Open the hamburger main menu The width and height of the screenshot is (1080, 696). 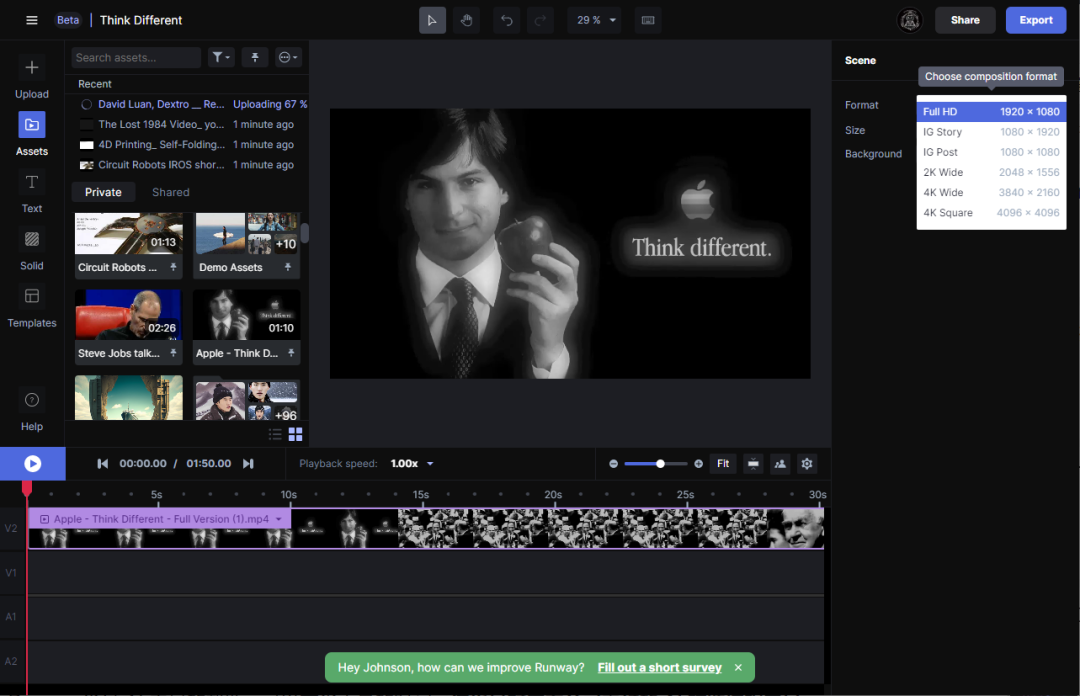pyautogui.click(x=32, y=20)
